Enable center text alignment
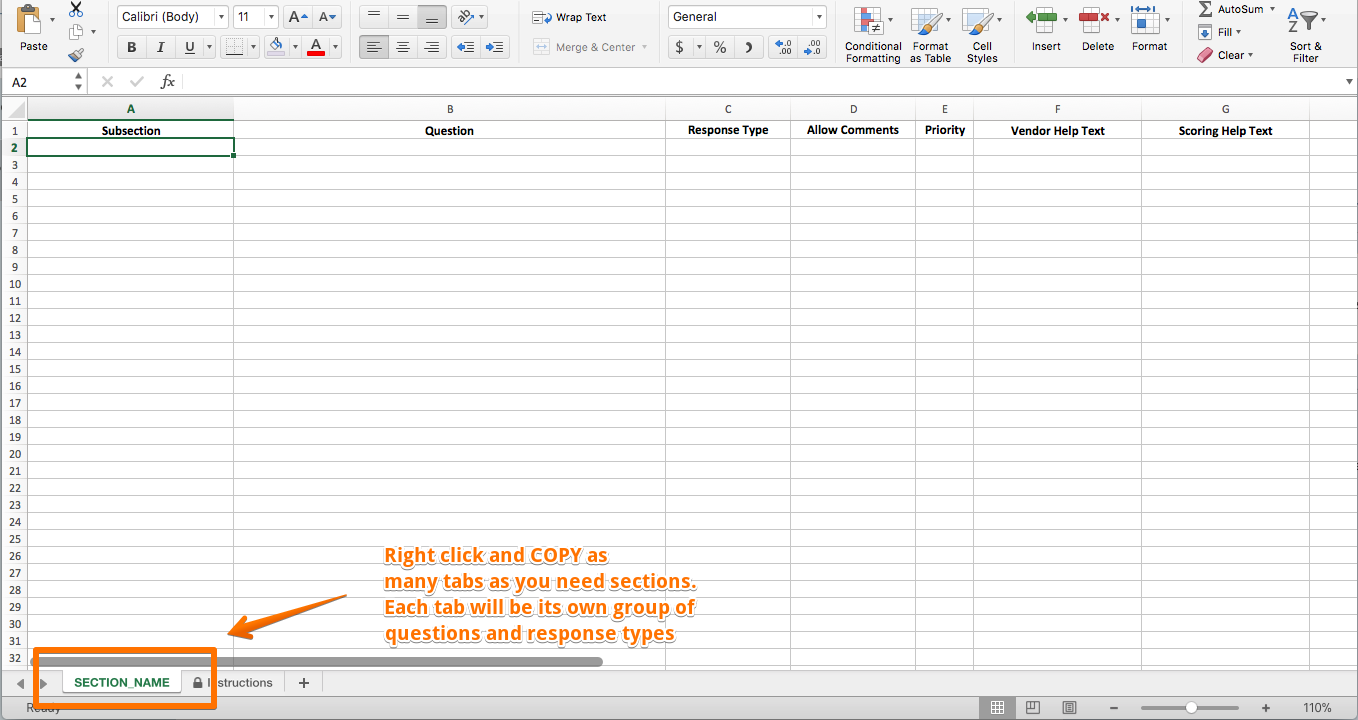The width and height of the screenshot is (1358, 720). click(x=403, y=47)
